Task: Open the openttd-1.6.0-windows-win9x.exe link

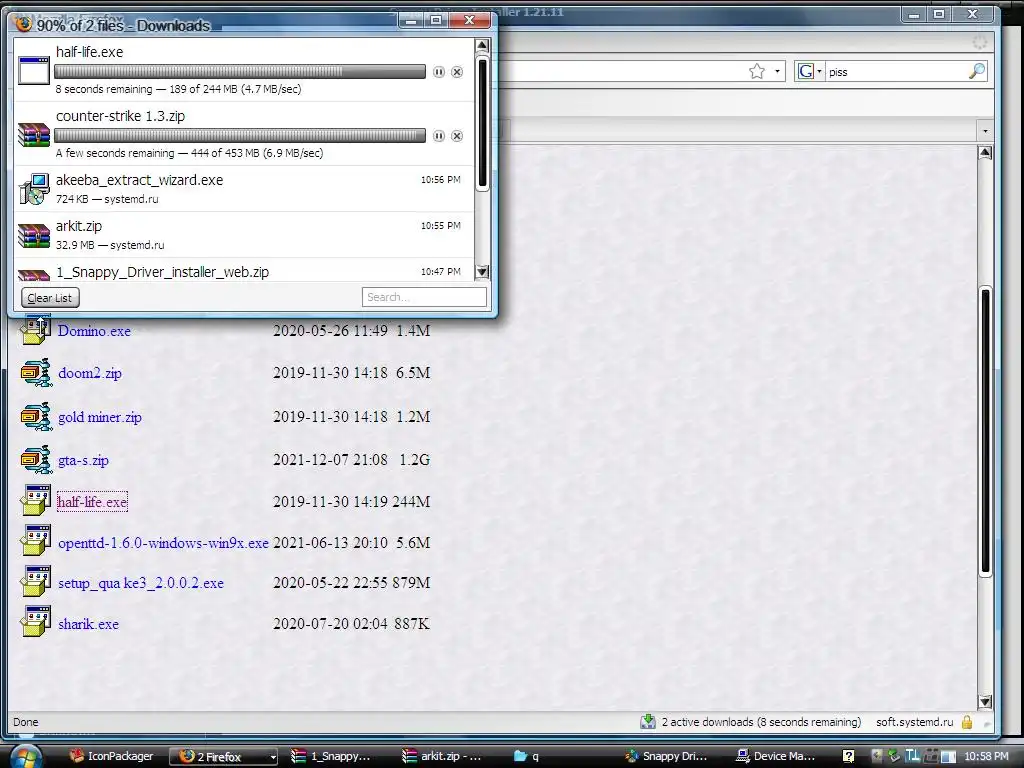Action: coord(163,543)
